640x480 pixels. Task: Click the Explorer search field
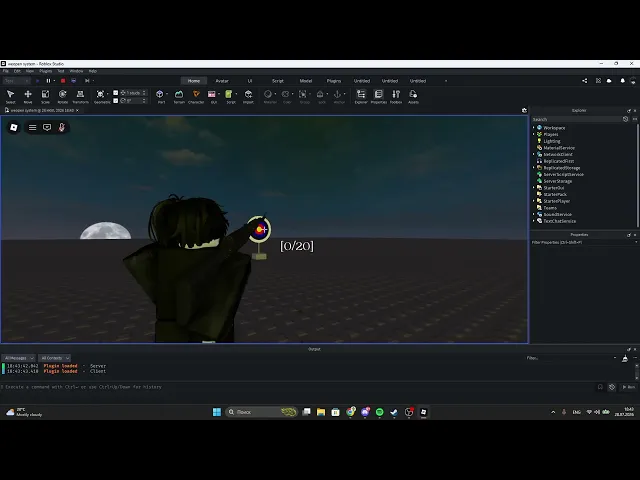point(576,119)
